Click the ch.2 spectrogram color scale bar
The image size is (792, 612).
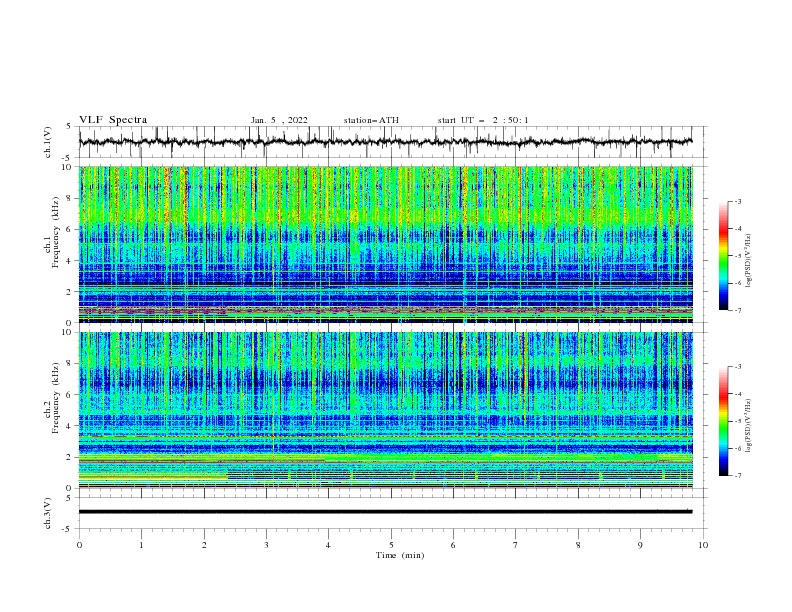(x=723, y=421)
